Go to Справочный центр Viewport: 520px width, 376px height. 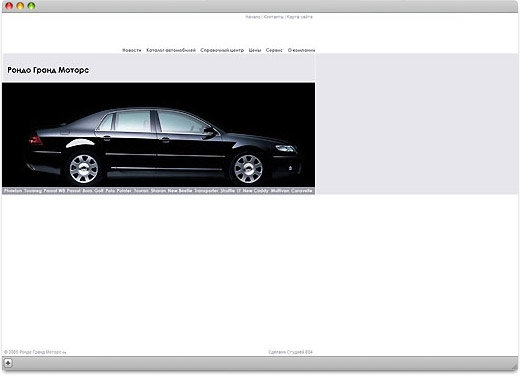click(222, 50)
